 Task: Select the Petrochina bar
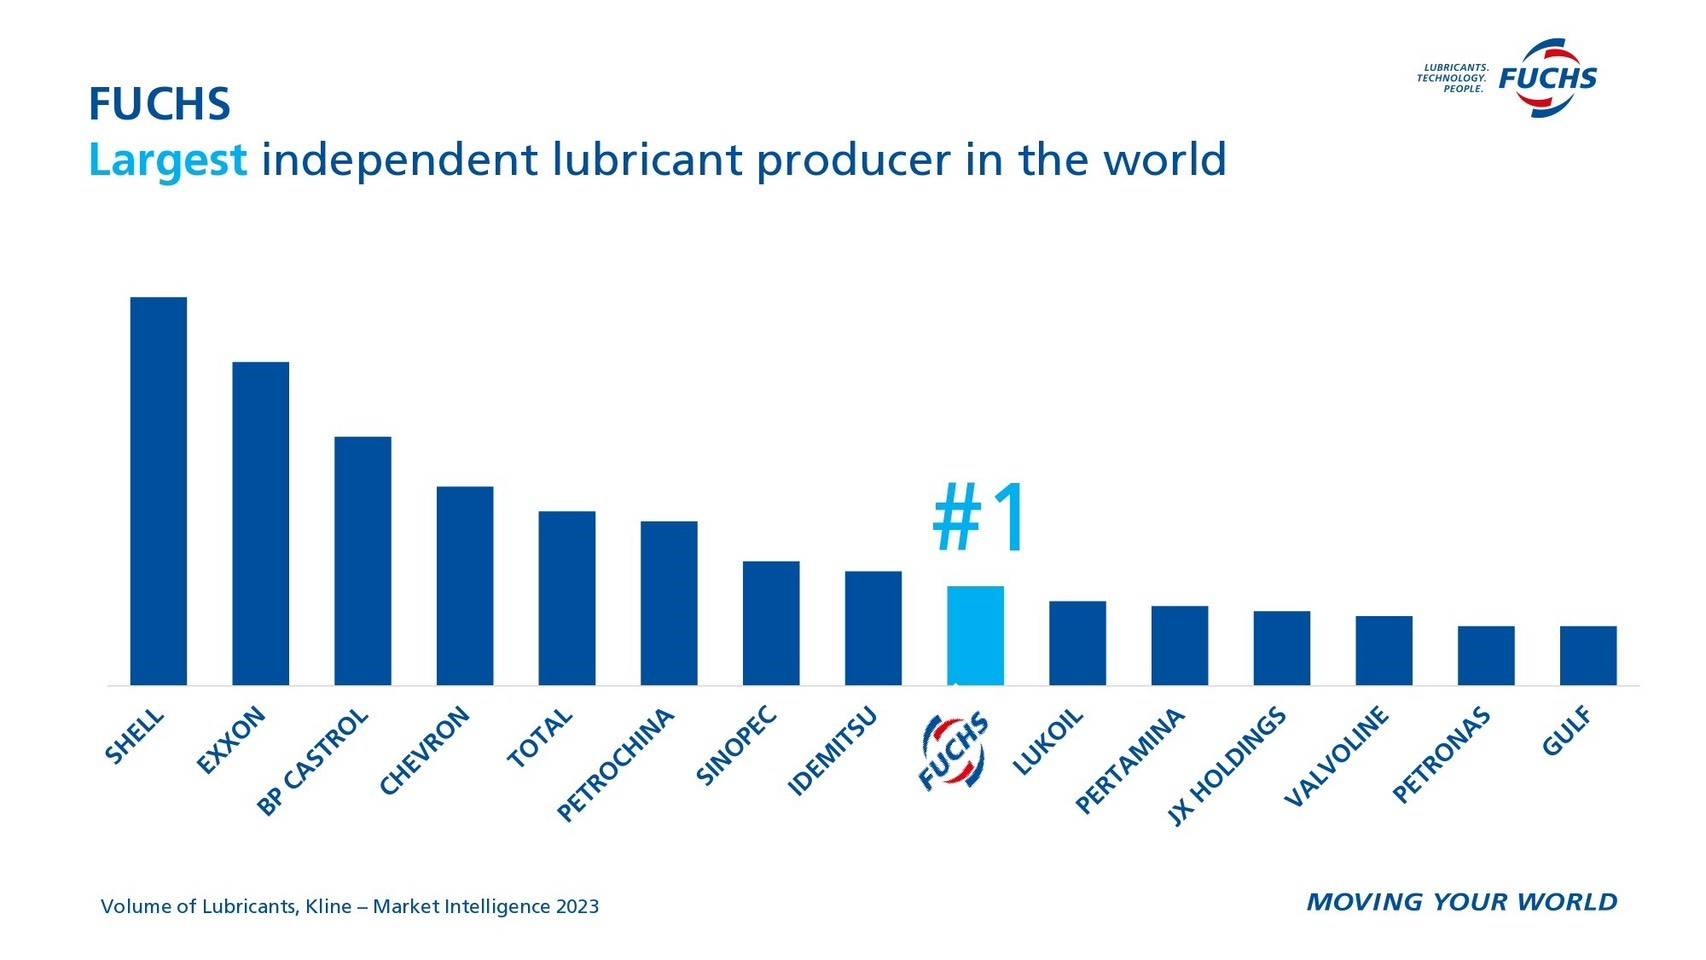click(x=668, y=603)
